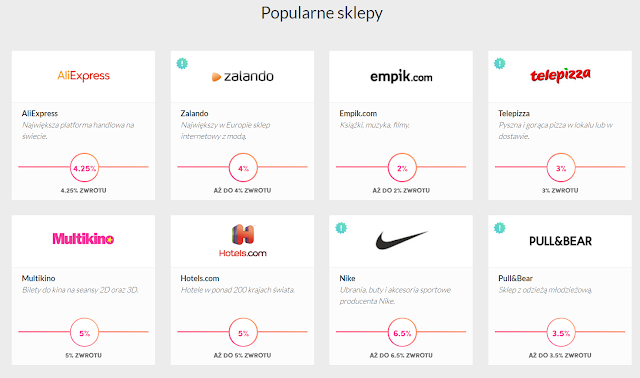Click the Multikino description text

pyautogui.click(x=80, y=290)
